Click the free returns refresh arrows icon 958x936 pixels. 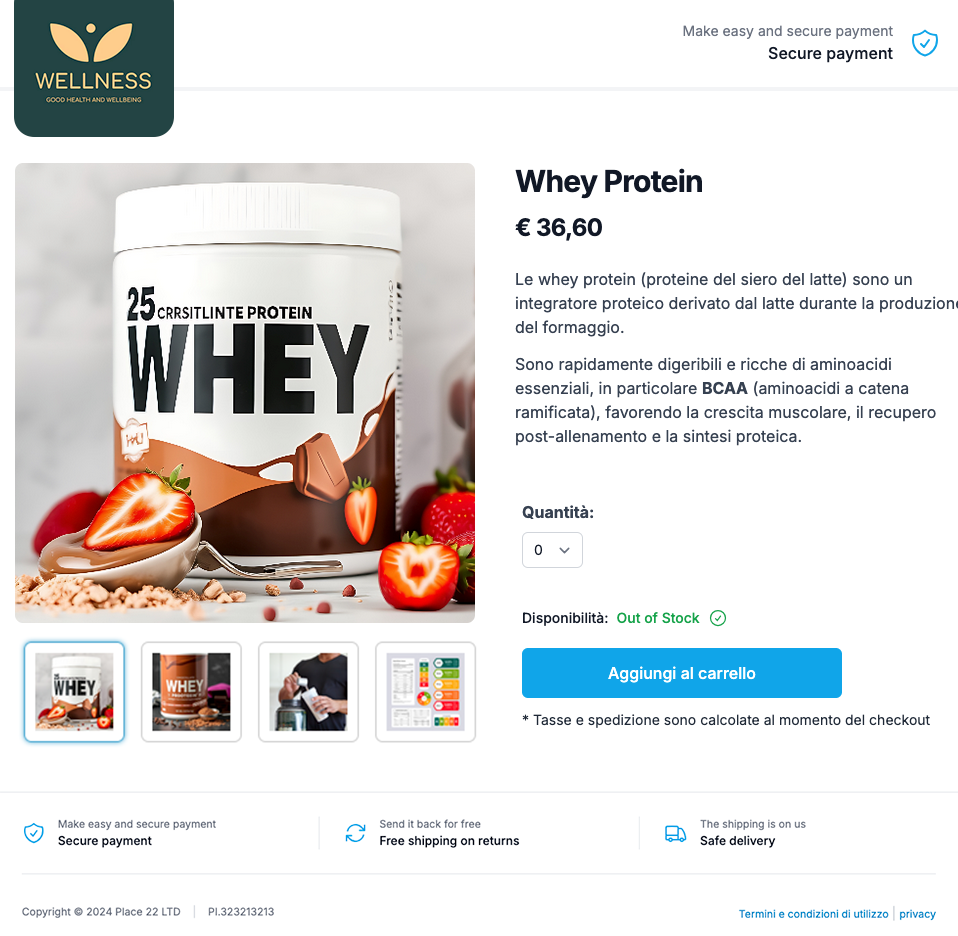(x=355, y=833)
